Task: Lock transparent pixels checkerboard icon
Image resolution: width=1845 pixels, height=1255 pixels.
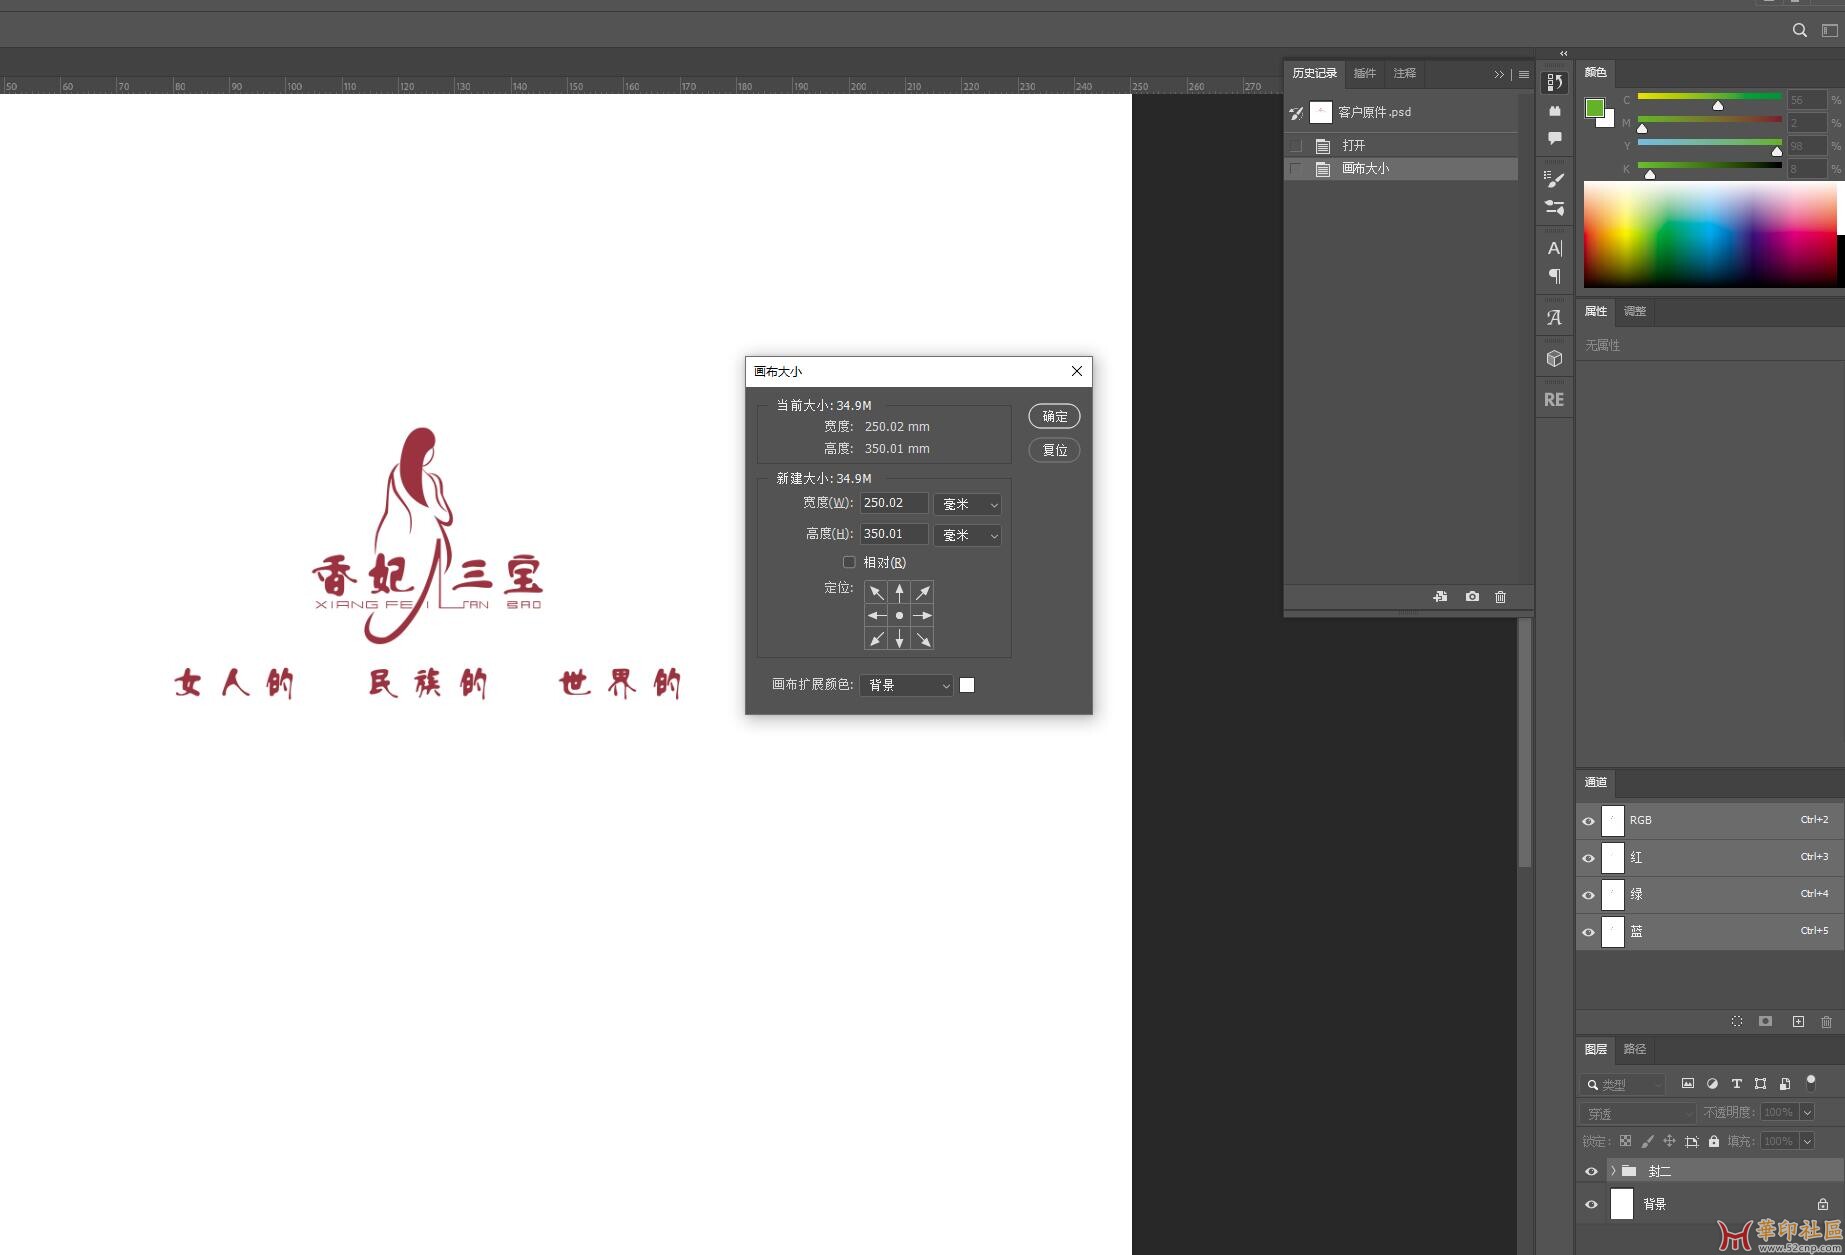Action: [x=1625, y=1141]
